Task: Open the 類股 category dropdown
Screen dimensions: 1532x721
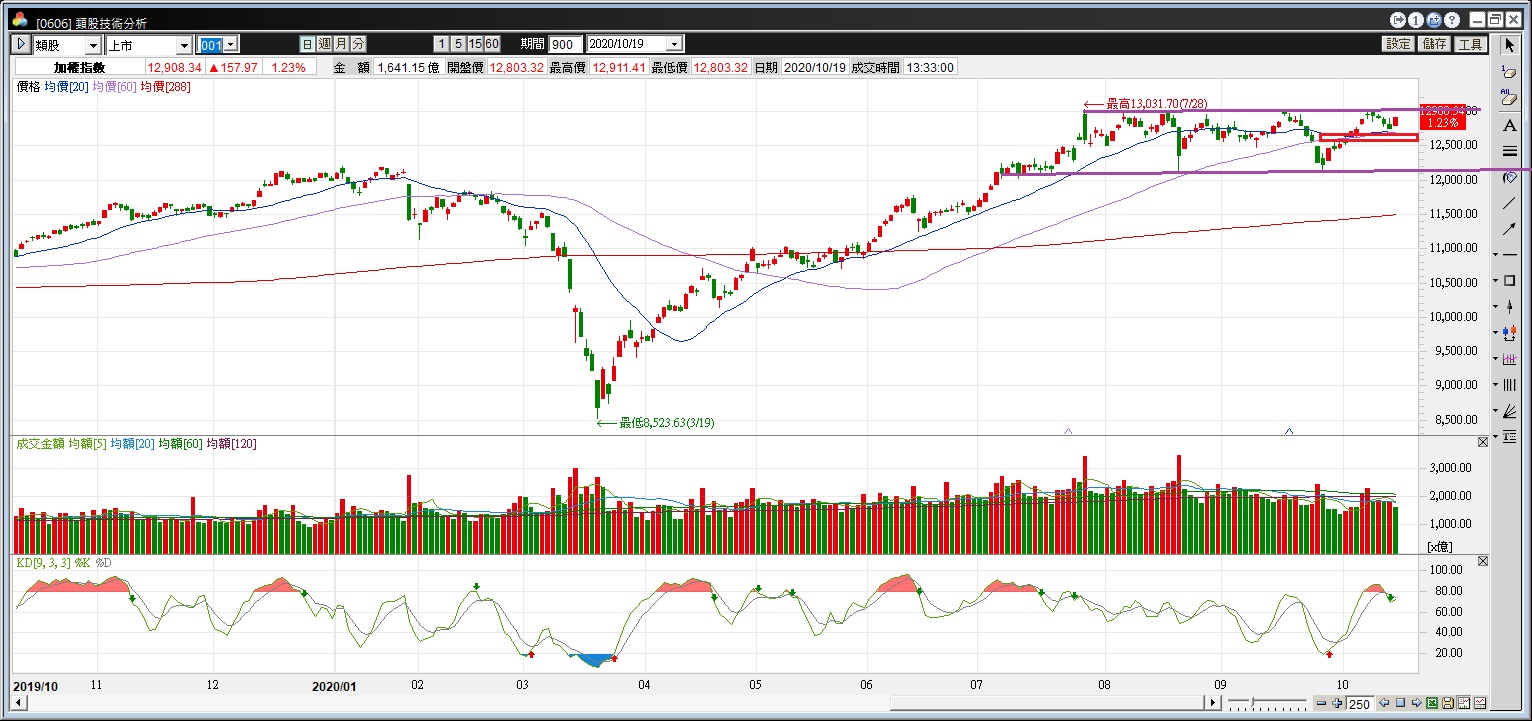Action: pyautogui.click(x=93, y=45)
